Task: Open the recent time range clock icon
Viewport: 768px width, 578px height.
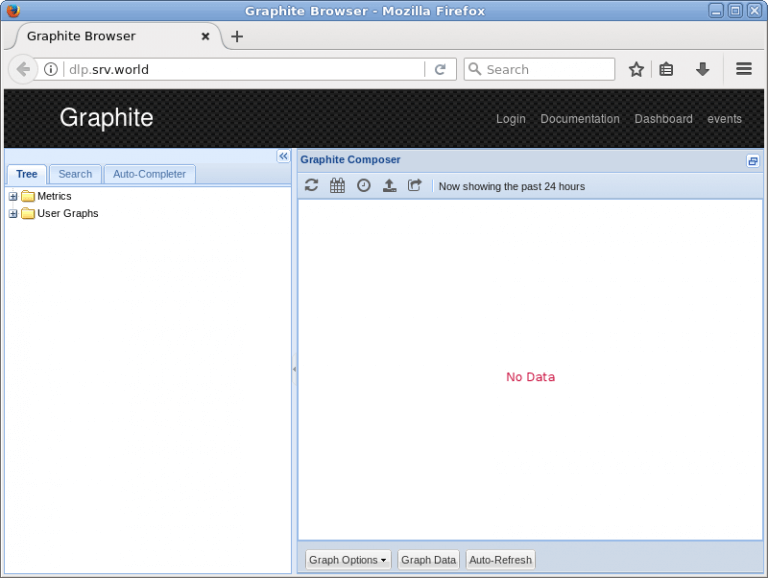Action: coord(363,186)
